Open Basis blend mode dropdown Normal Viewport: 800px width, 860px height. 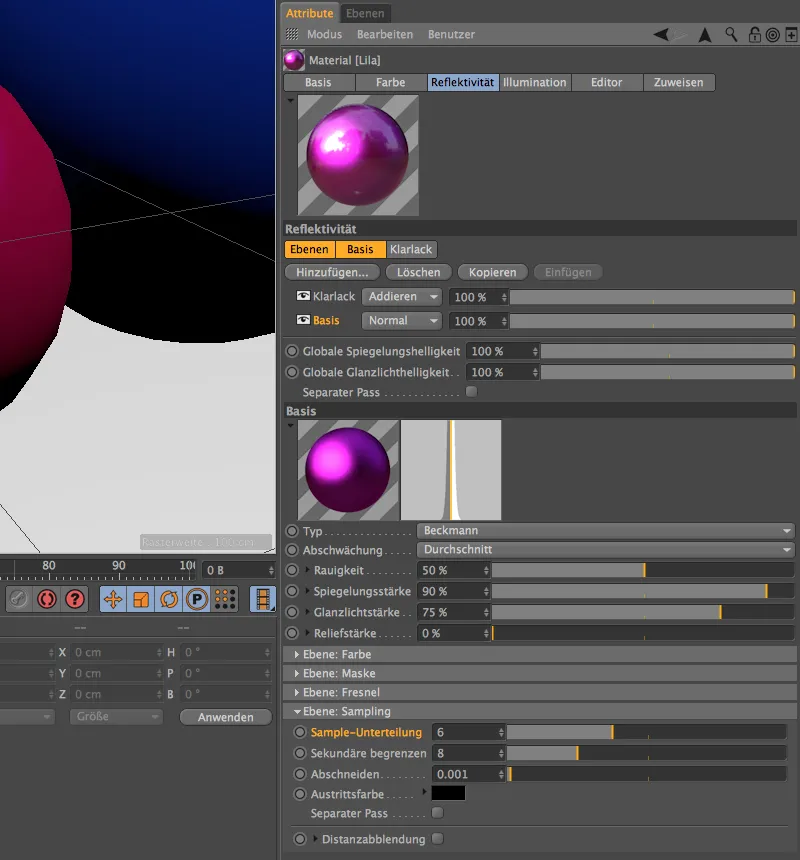(x=402, y=321)
